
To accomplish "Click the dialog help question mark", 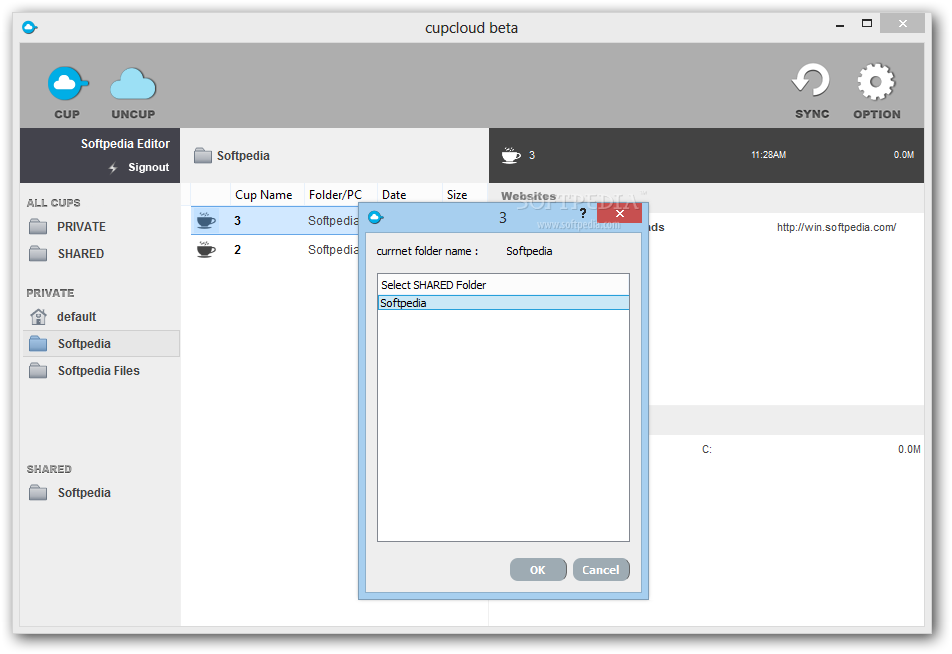I will [x=583, y=213].
